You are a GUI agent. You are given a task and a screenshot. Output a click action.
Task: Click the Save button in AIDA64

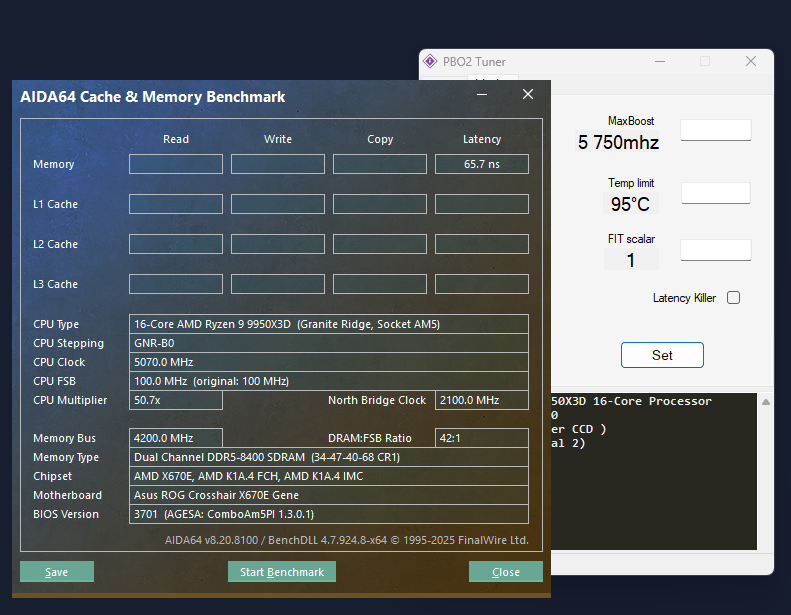point(56,572)
